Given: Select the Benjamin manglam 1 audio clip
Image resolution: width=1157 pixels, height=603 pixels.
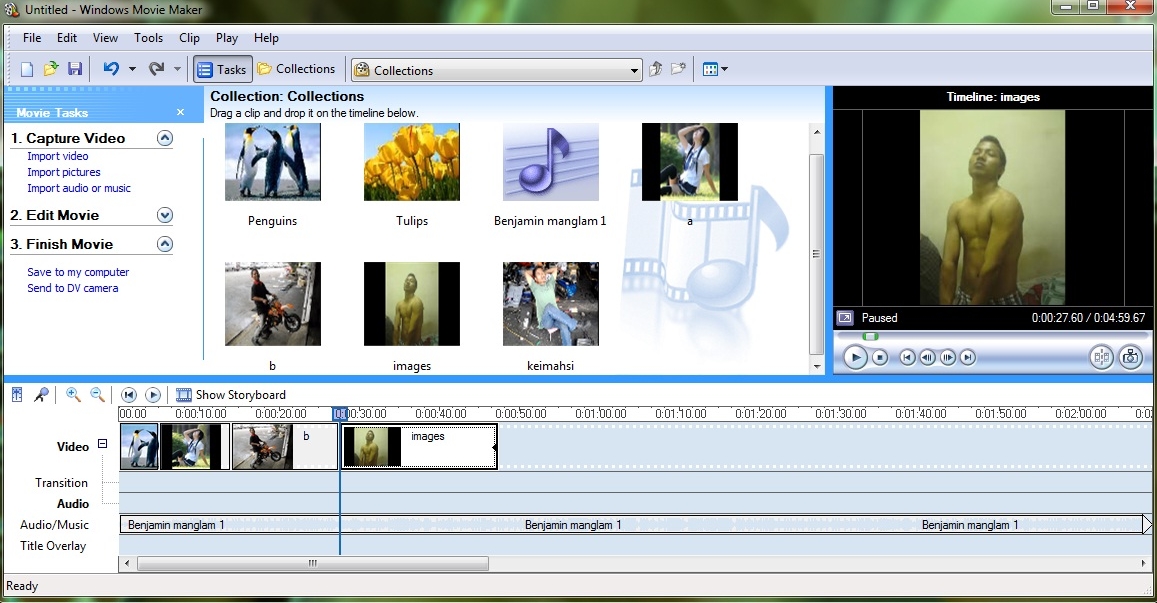Looking at the screenshot, I should 550,162.
